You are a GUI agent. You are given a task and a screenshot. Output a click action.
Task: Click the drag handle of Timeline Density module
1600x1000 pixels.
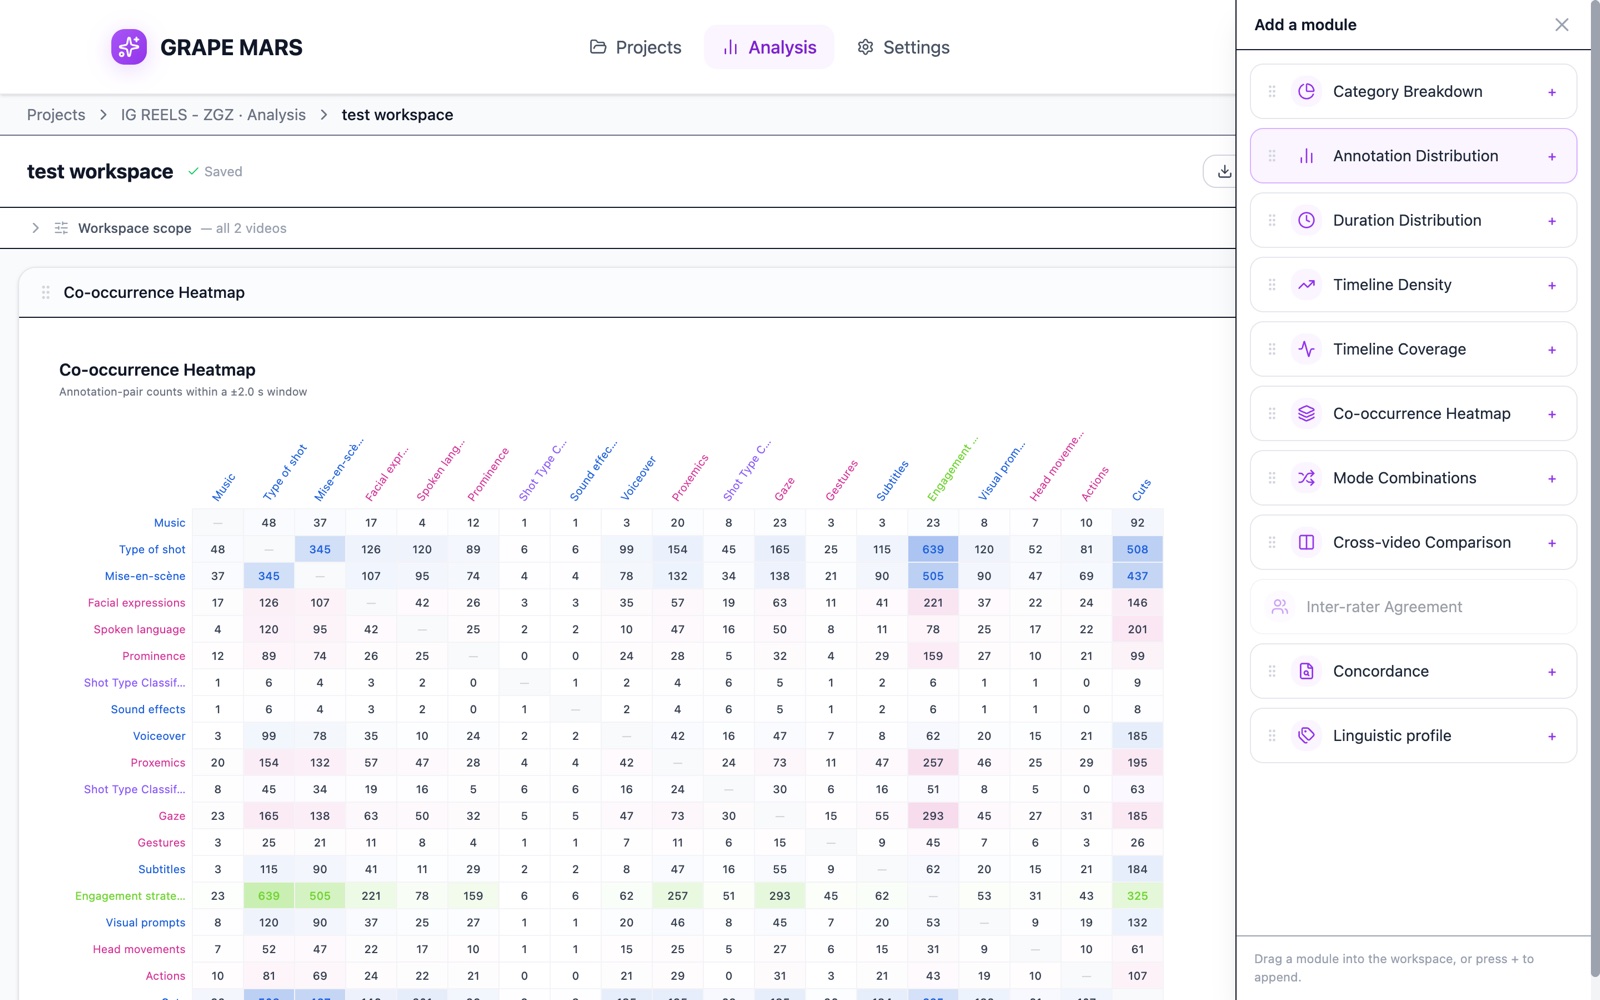coord(1272,285)
